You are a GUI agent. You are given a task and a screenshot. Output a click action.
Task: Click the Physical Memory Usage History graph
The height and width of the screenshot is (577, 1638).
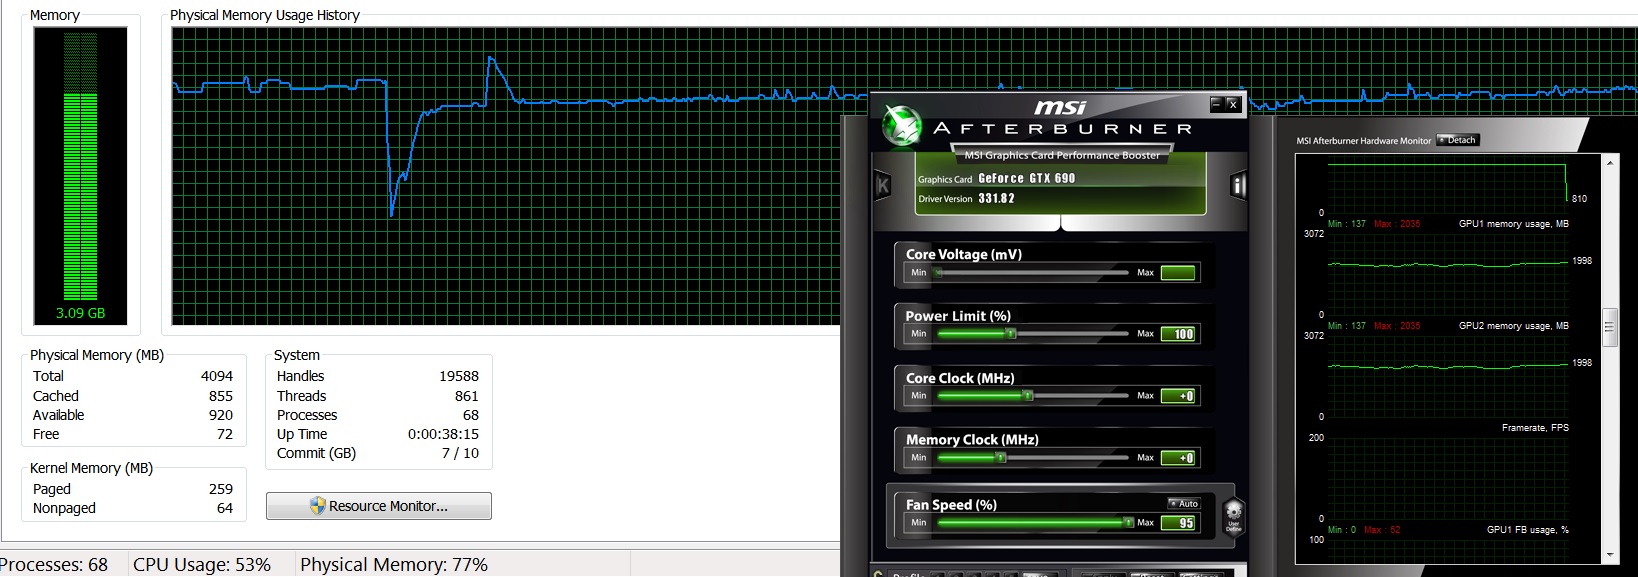(506, 175)
